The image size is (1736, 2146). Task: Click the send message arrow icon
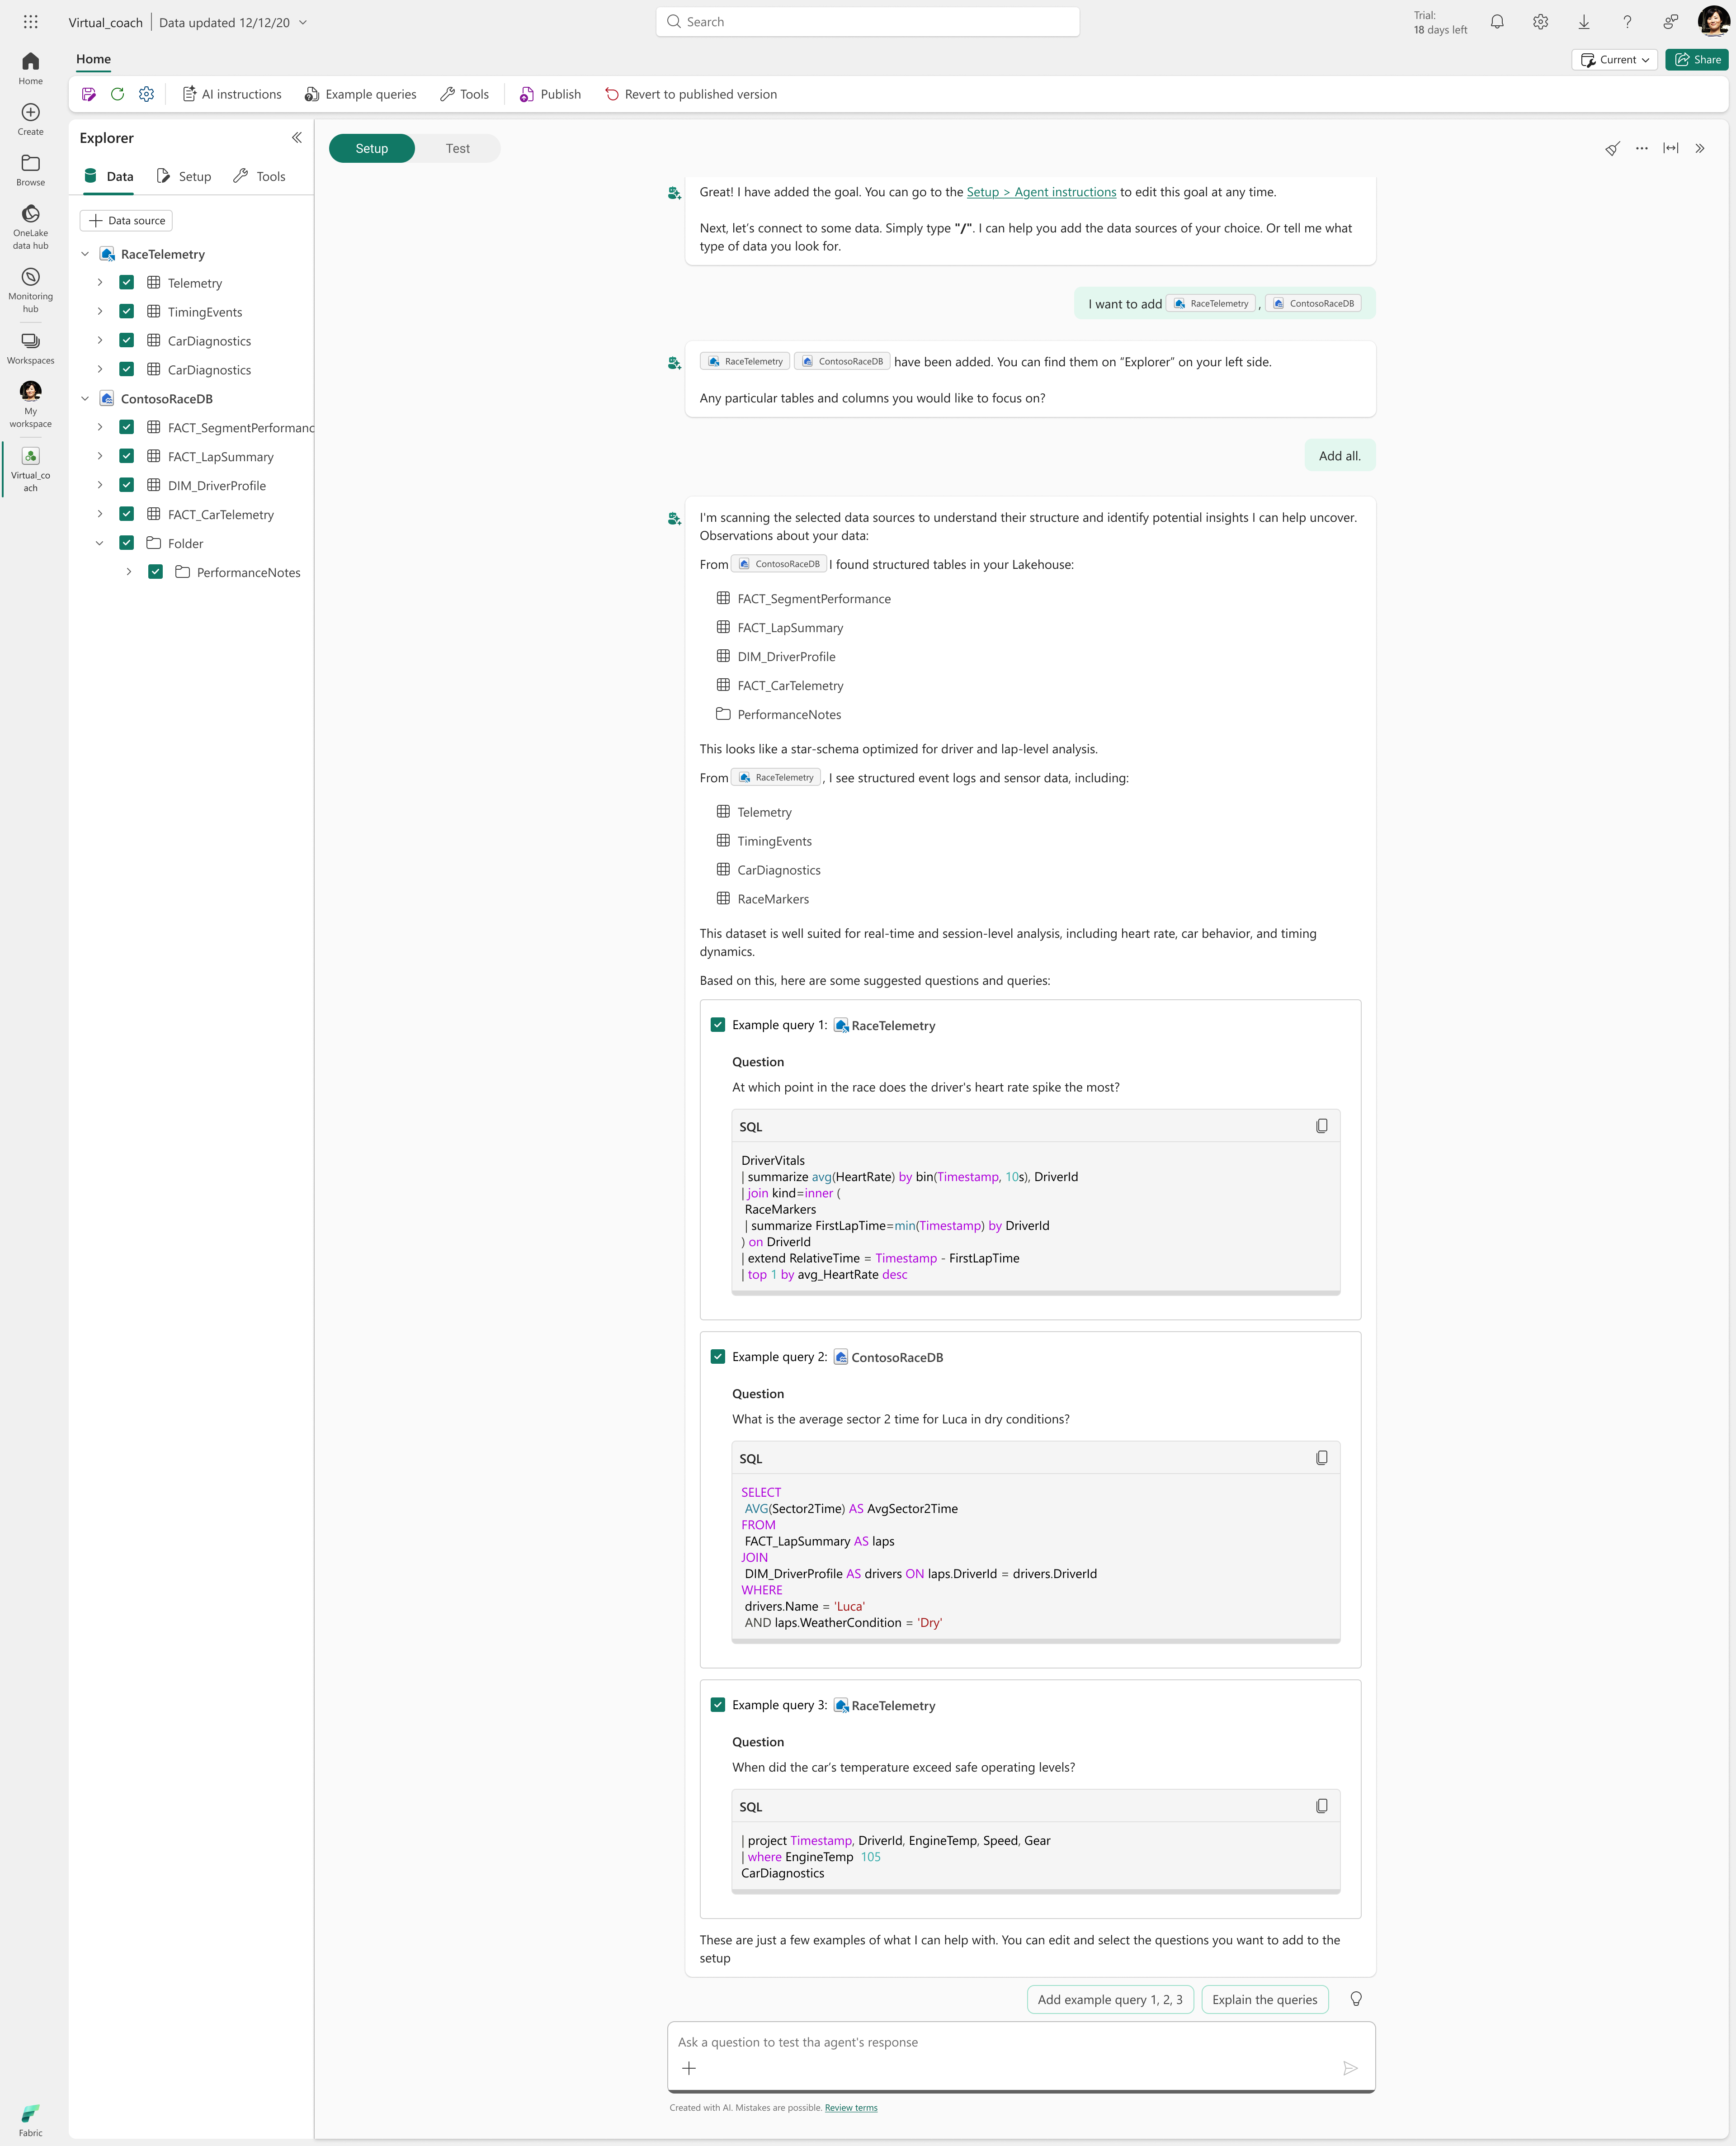pyautogui.click(x=1349, y=2068)
